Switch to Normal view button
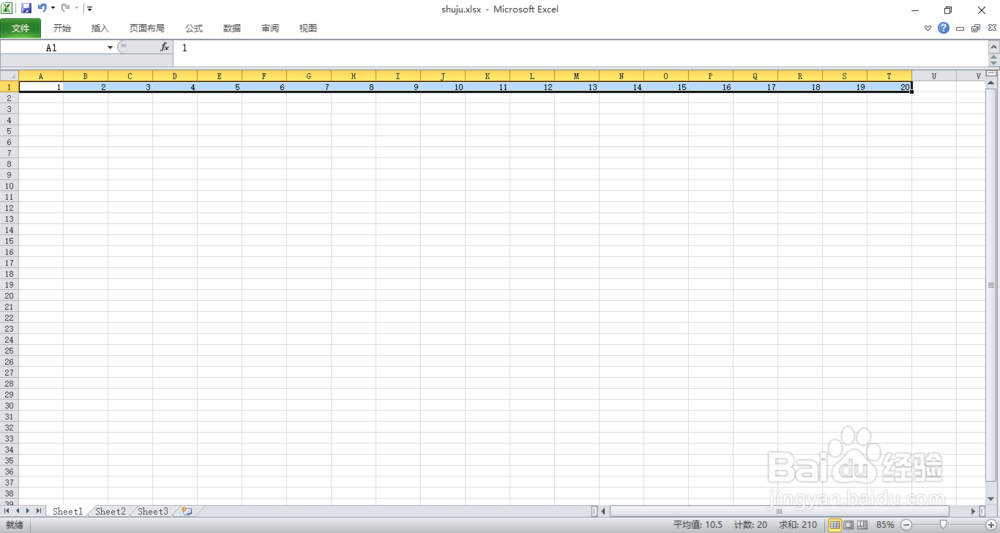 coord(835,525)
